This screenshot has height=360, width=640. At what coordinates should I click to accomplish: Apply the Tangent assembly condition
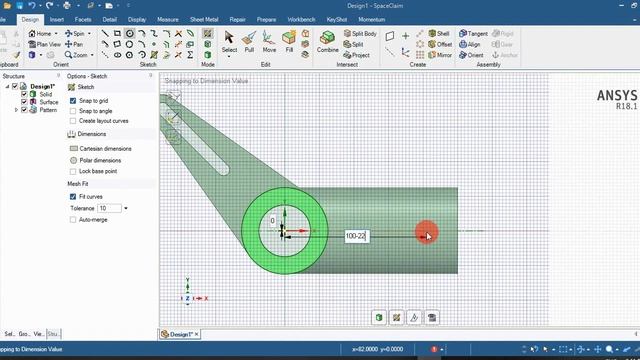pos(473,33)
